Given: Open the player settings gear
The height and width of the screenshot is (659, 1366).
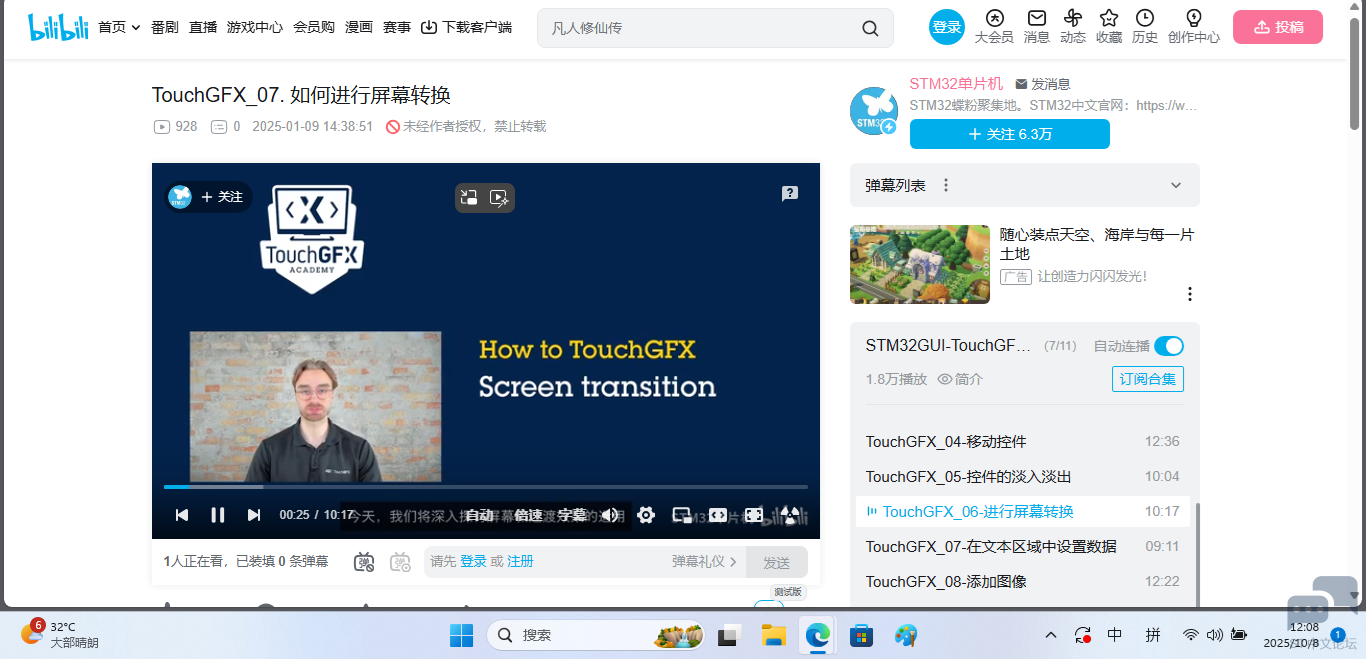Looking at the screenshot, I should point(646,515).
